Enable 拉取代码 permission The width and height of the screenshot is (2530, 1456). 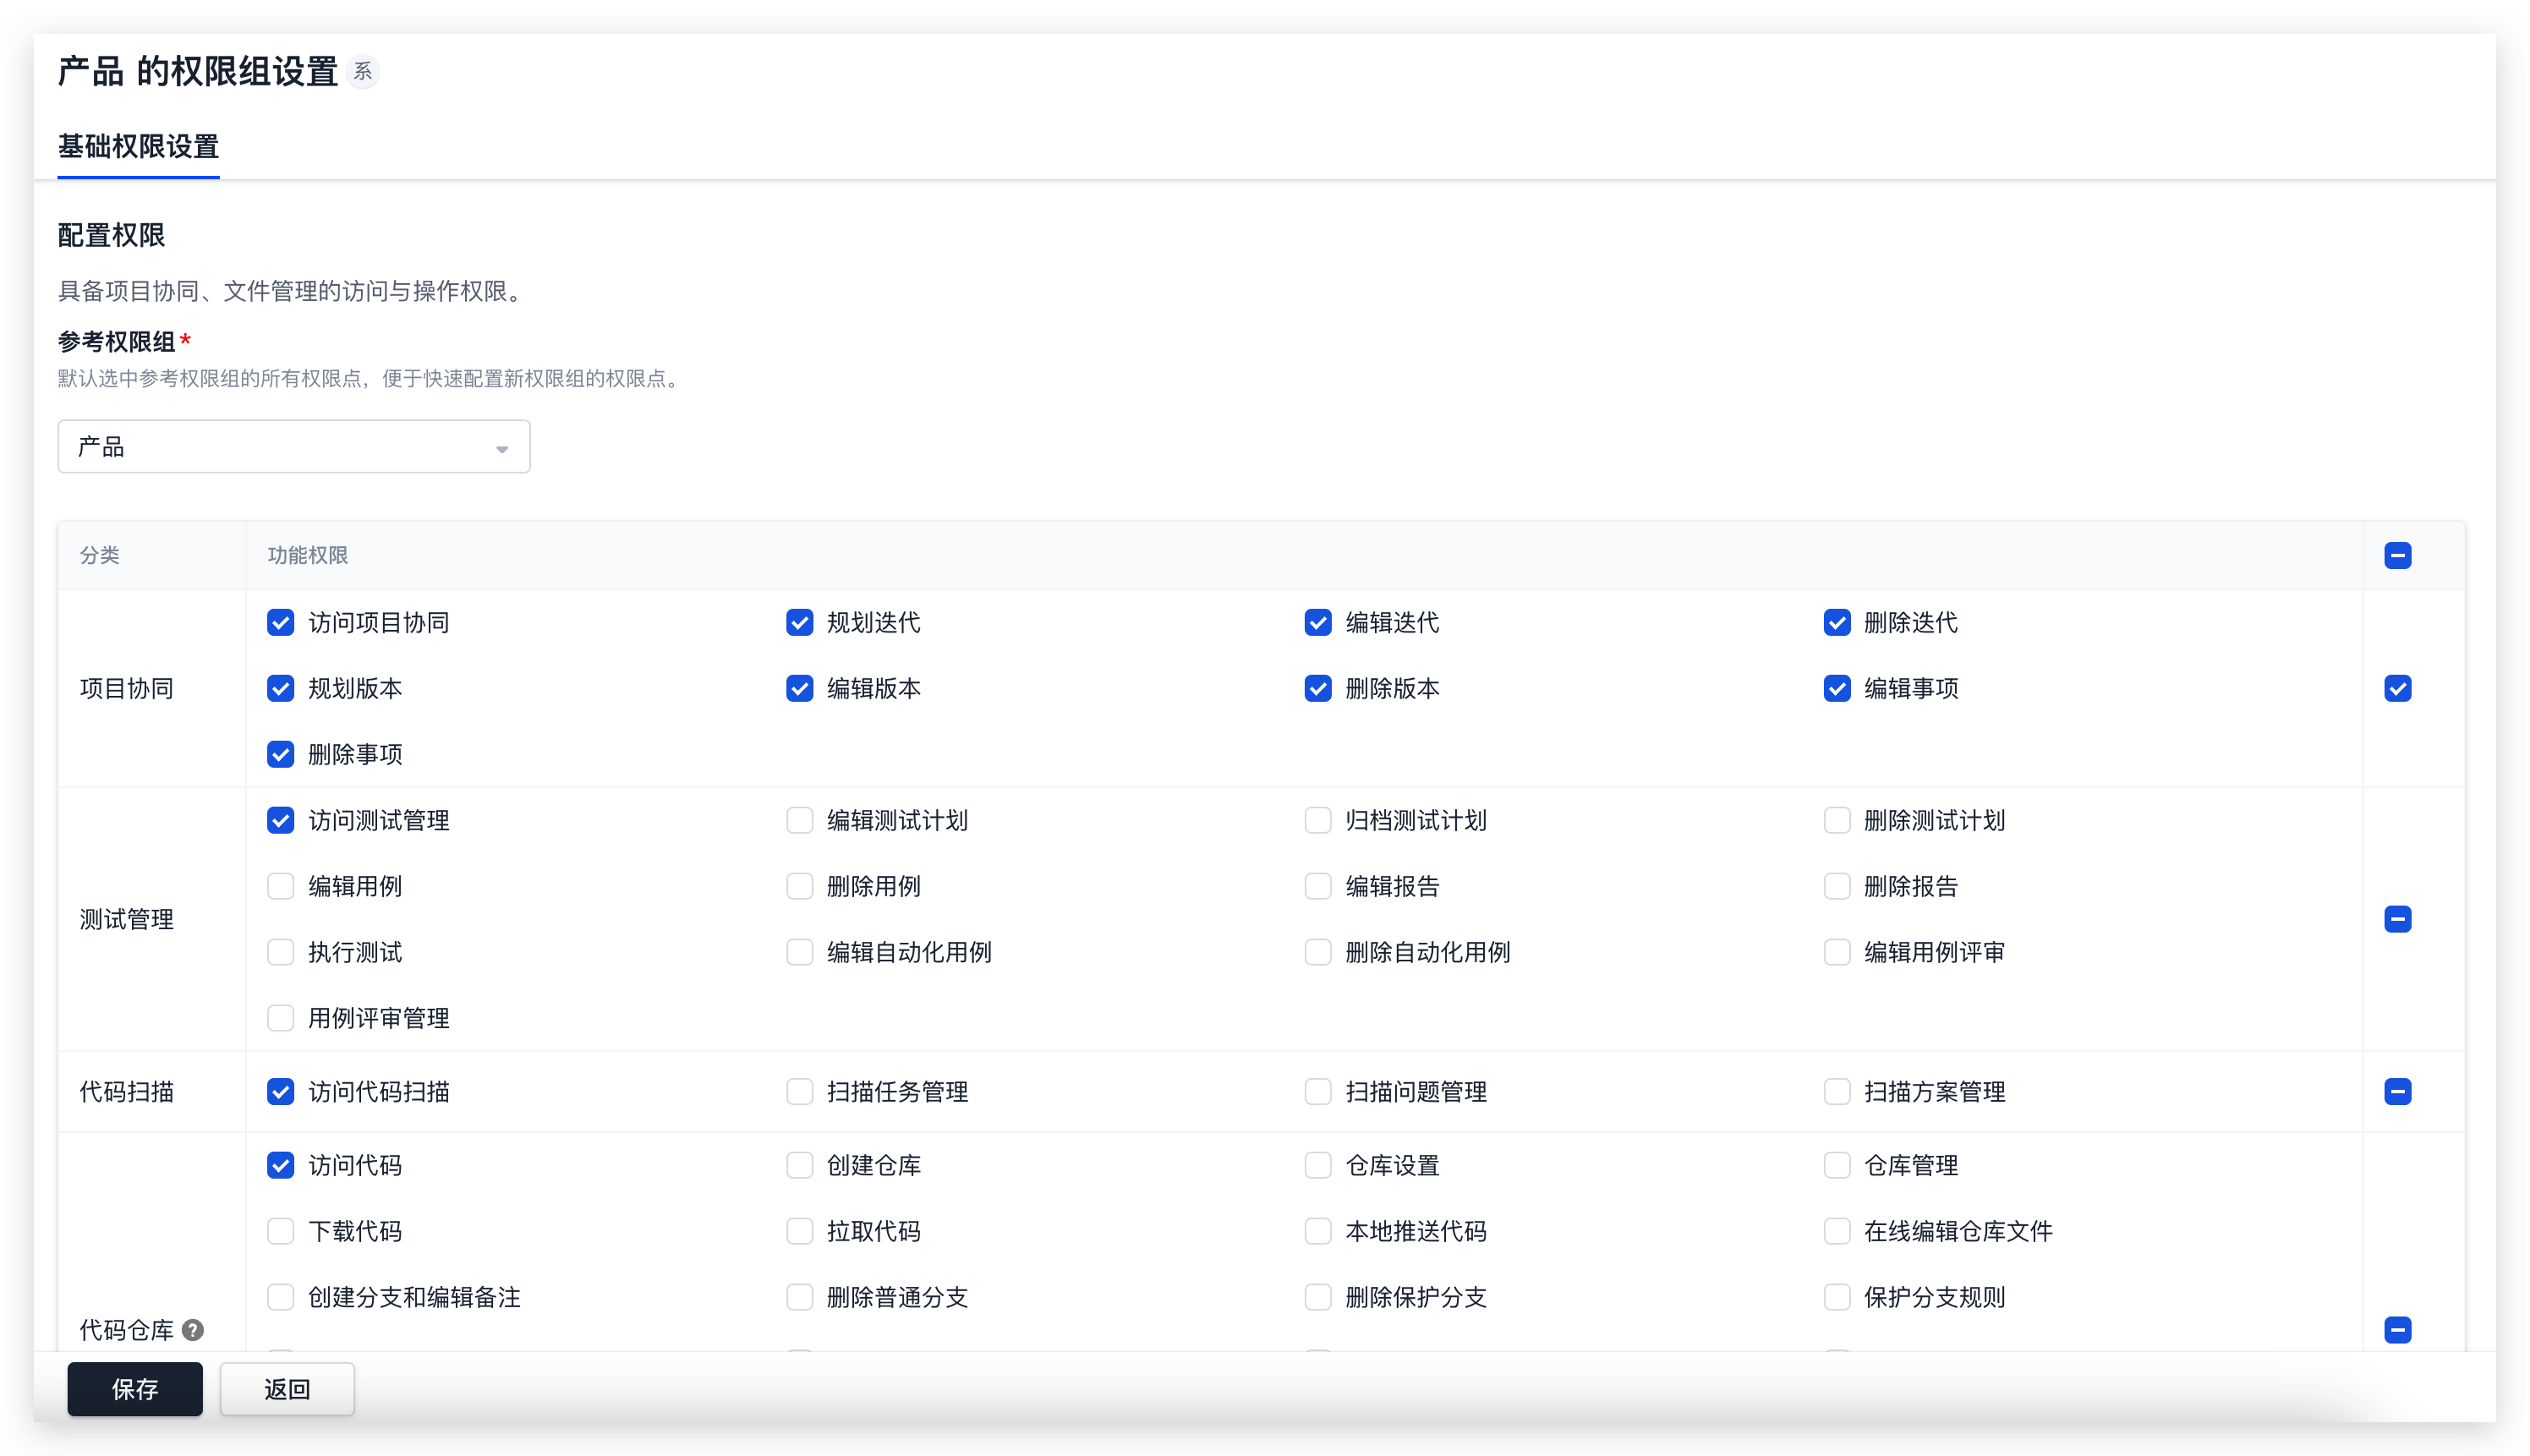click(800, 1231)
